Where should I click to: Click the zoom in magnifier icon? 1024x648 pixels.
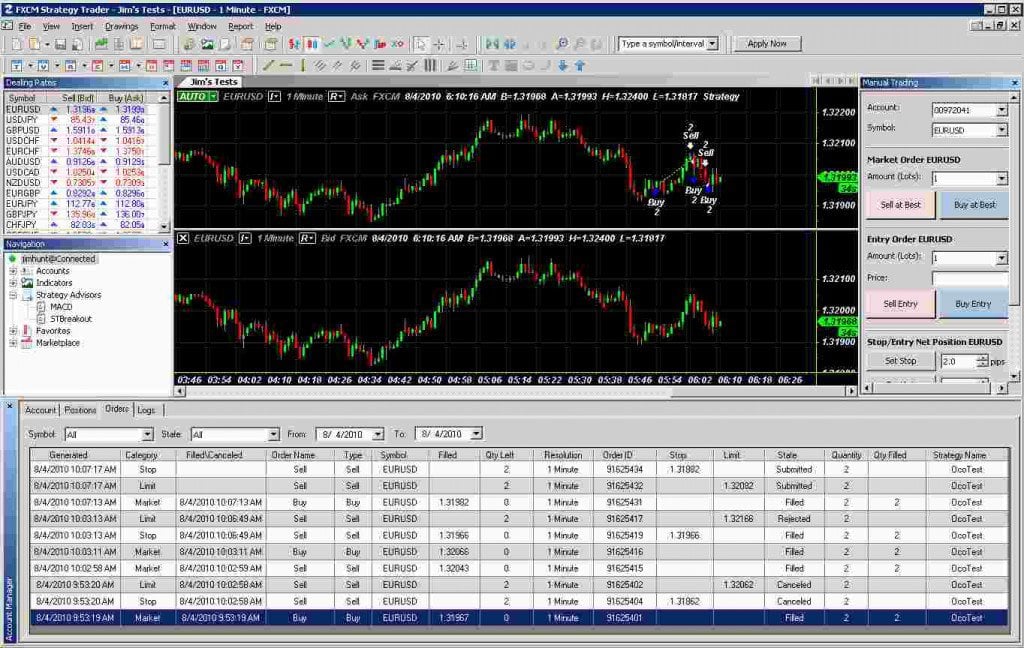[562, 44]
